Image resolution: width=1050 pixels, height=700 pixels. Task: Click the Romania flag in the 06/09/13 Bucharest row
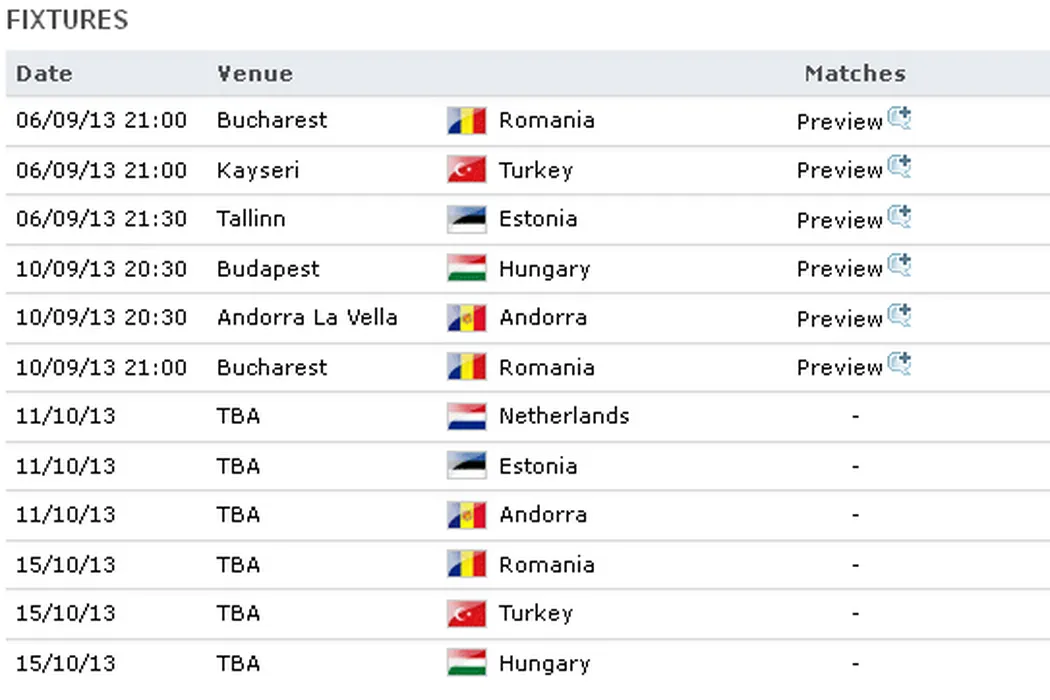[466, 121]
